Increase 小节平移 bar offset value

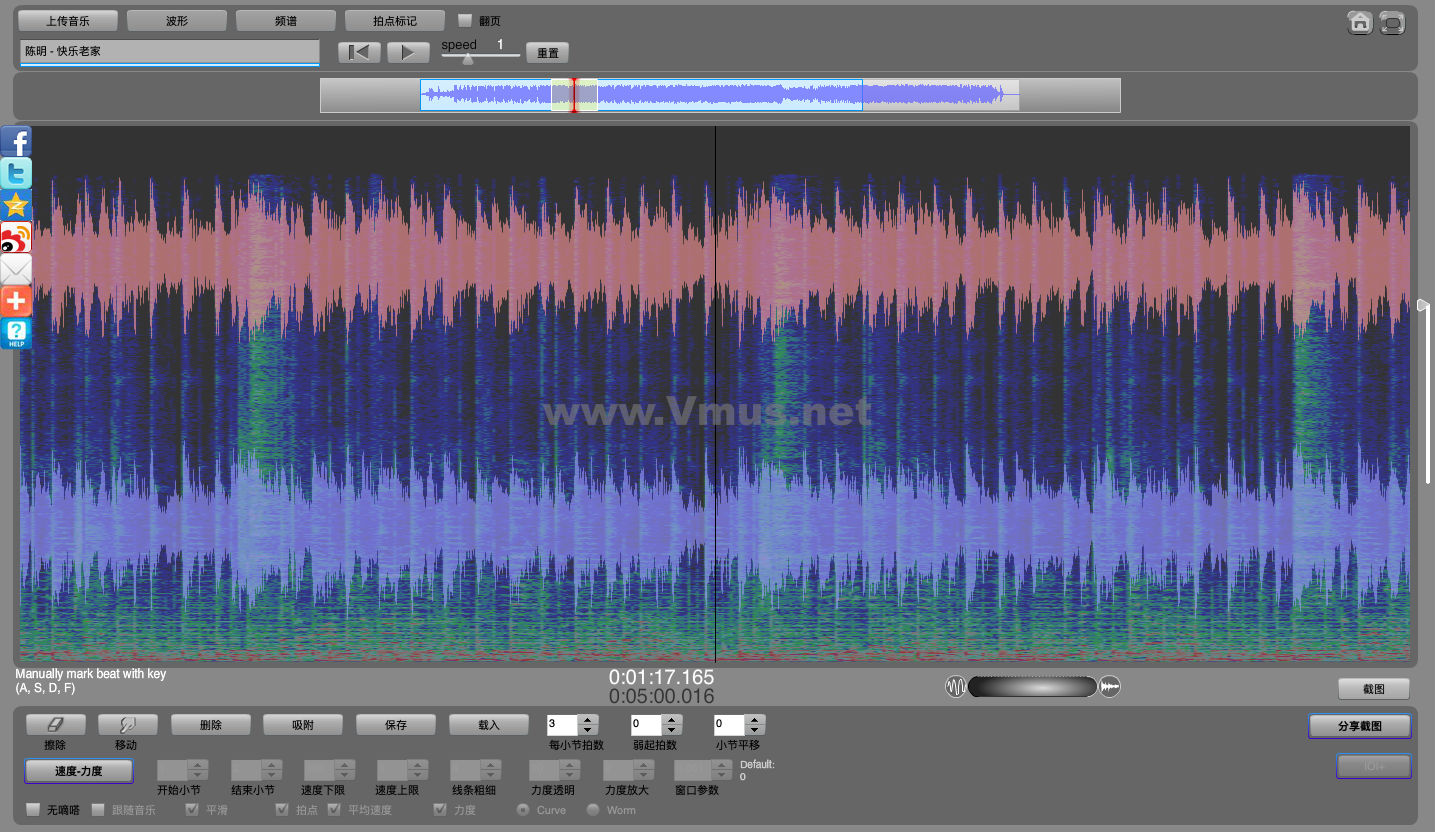click(x=756, y=720)
